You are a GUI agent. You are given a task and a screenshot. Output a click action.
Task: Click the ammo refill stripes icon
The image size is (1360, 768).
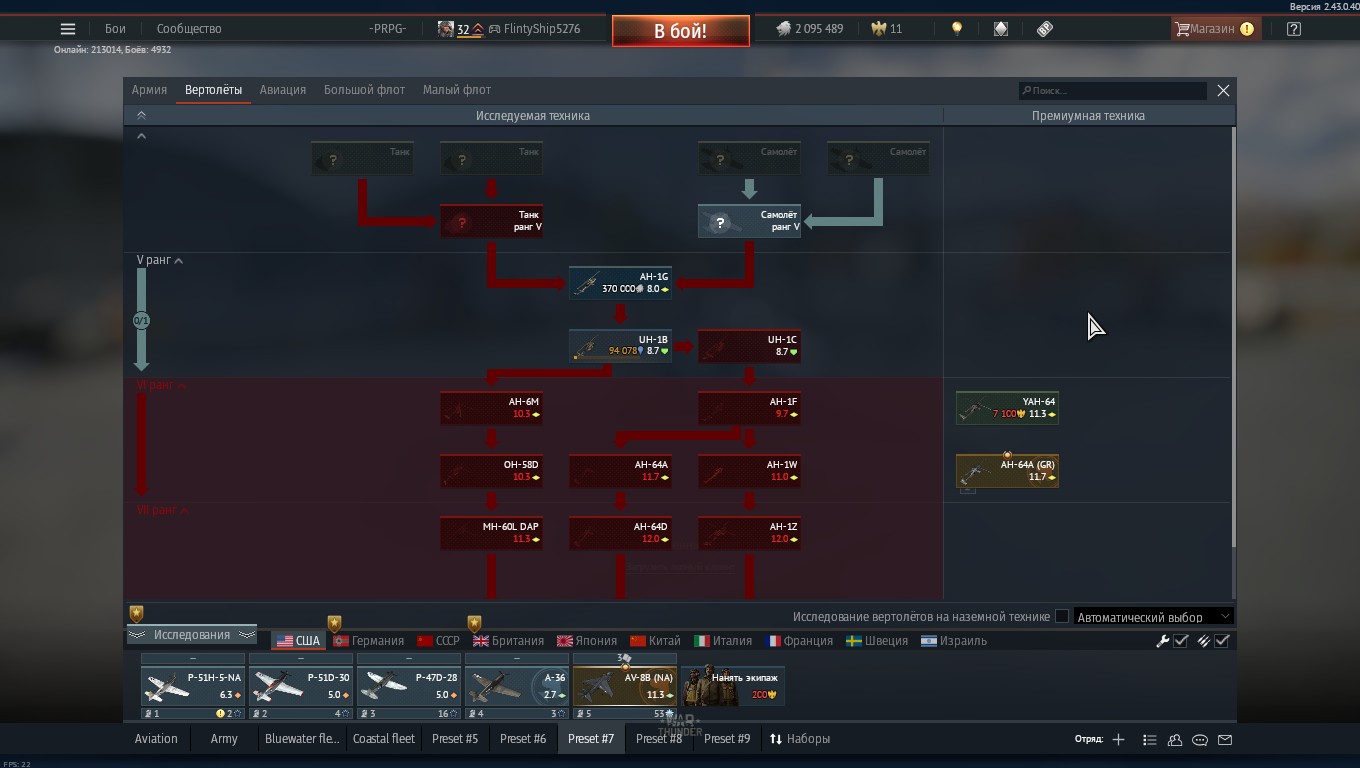click(x=1204, y=641)
